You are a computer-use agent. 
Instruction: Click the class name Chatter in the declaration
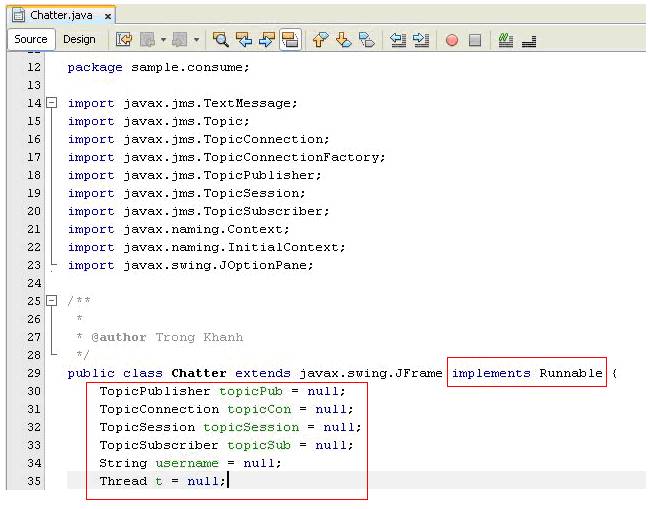tap(199, 373)
